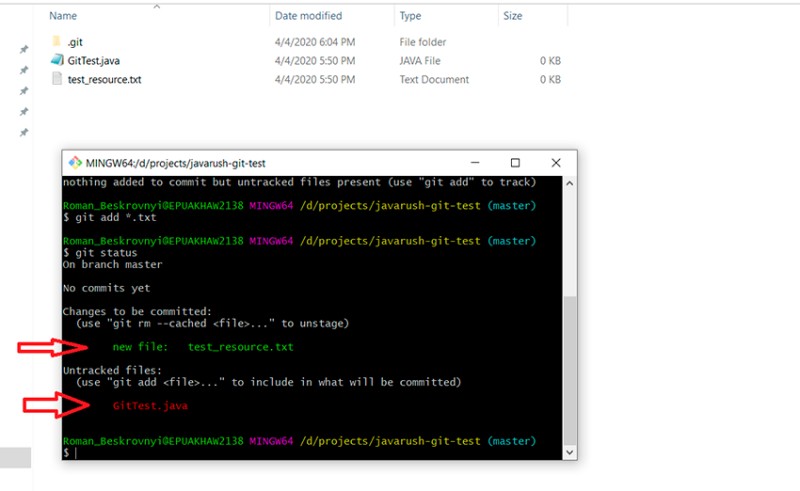Select the GitTest.java file icon

click(57, 60)
